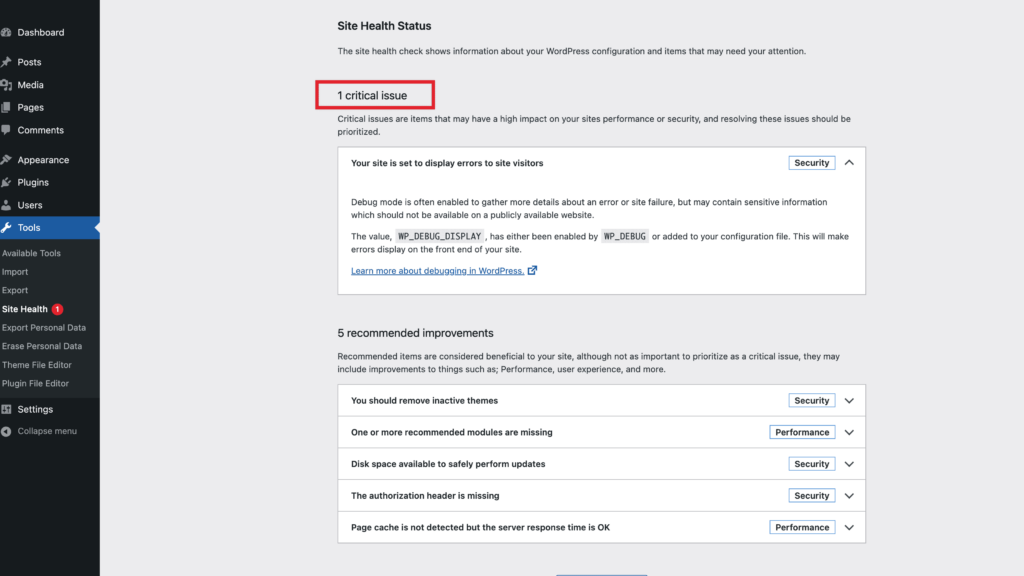
Task: Click the Dashboard gauge icon
Action: click(x=6, y=32)
